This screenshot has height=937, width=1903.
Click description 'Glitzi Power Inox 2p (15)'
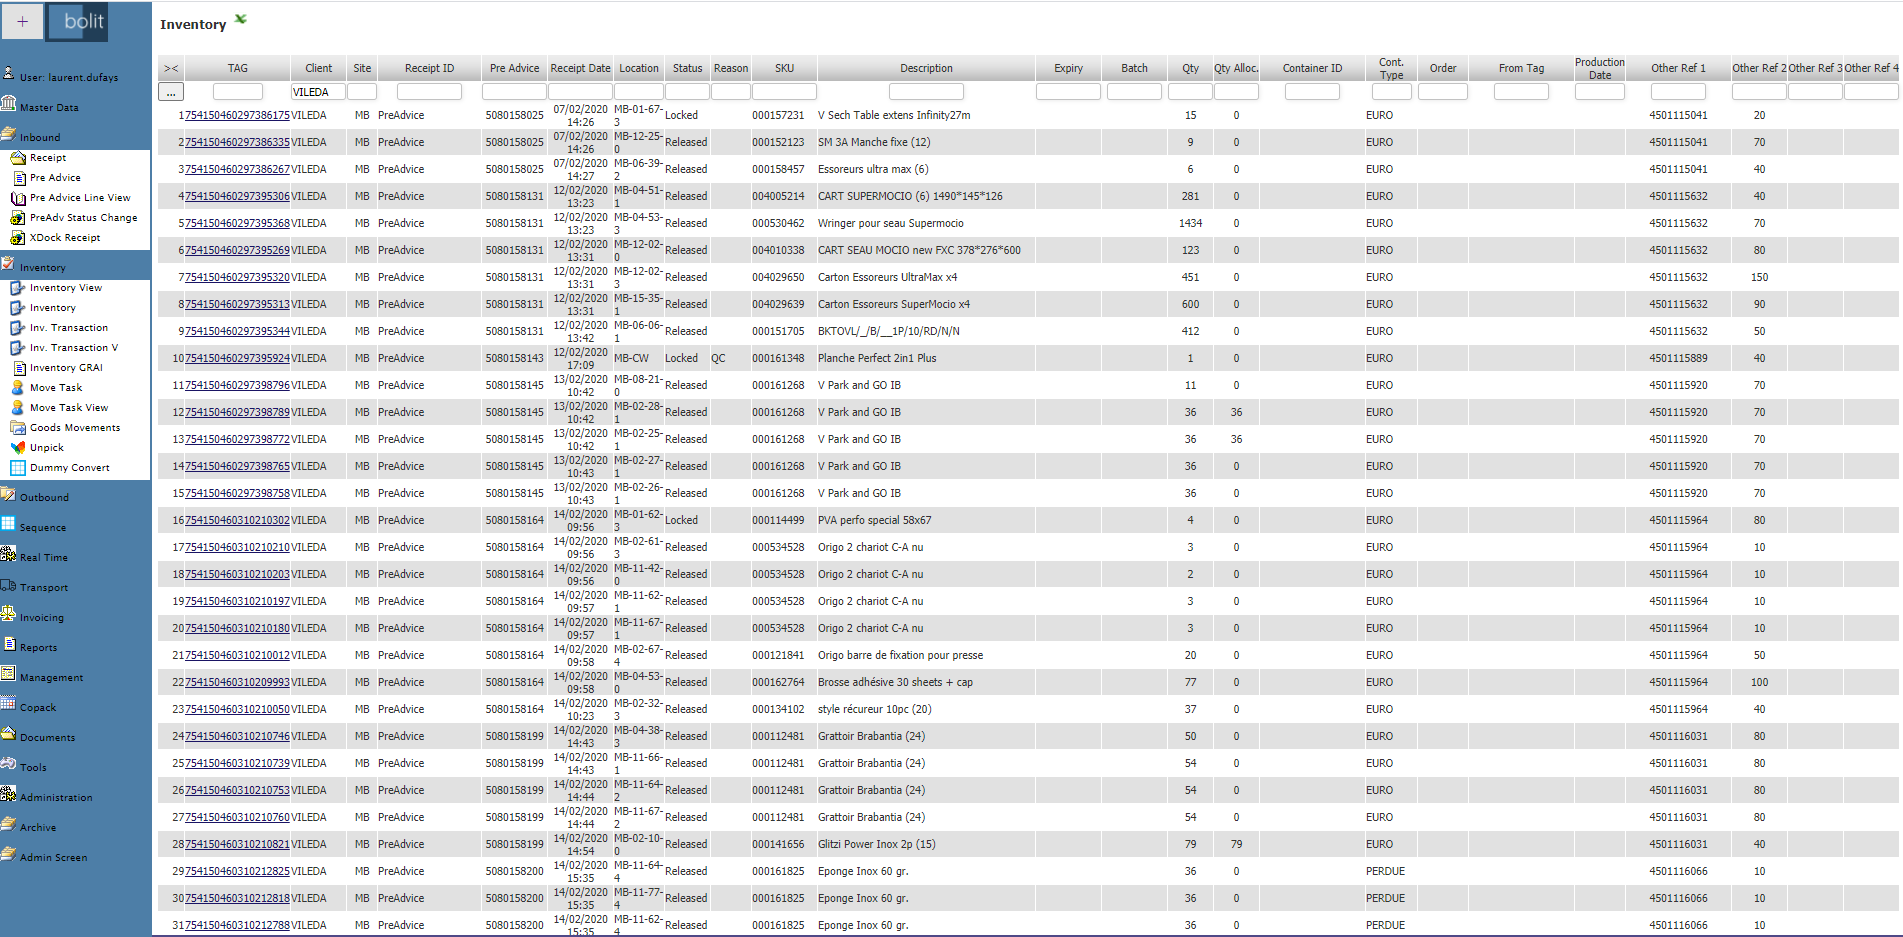877,844
